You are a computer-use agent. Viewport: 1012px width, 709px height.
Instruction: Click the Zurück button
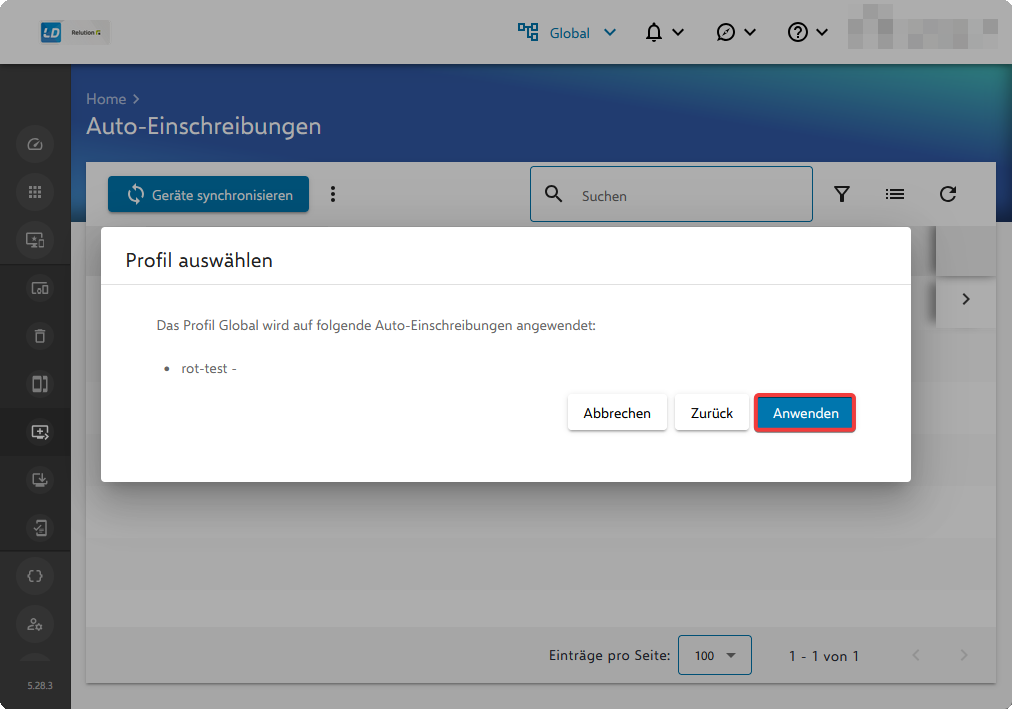711,413
